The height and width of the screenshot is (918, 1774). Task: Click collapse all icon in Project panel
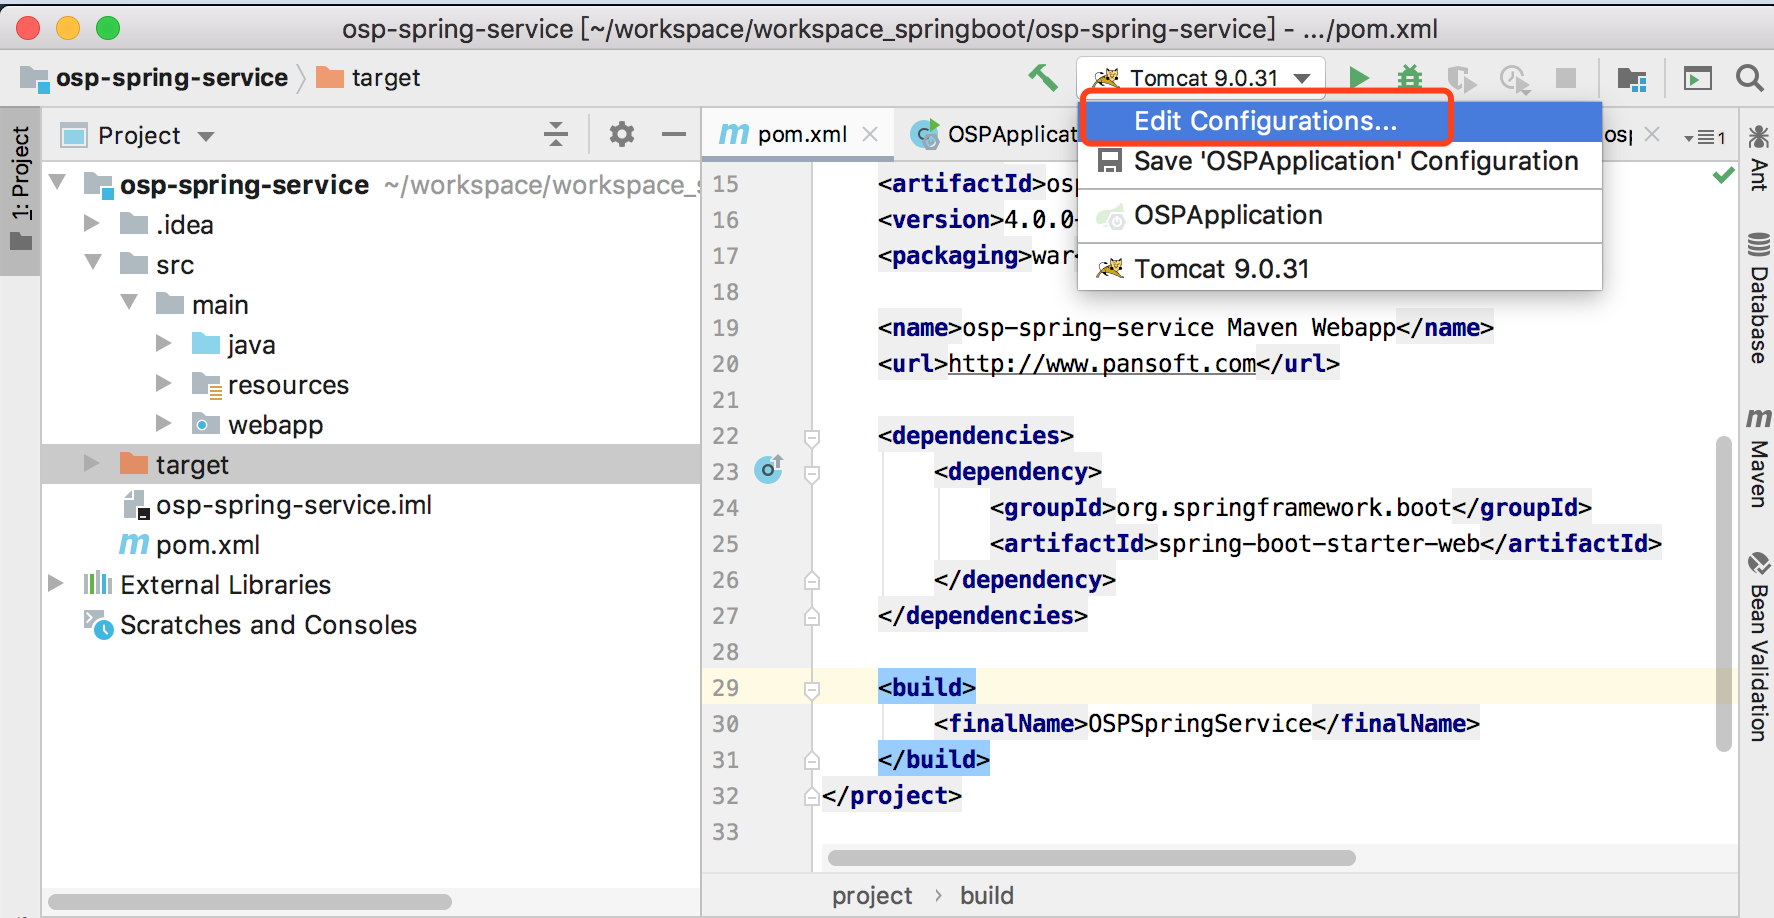[x=556, y=134]
